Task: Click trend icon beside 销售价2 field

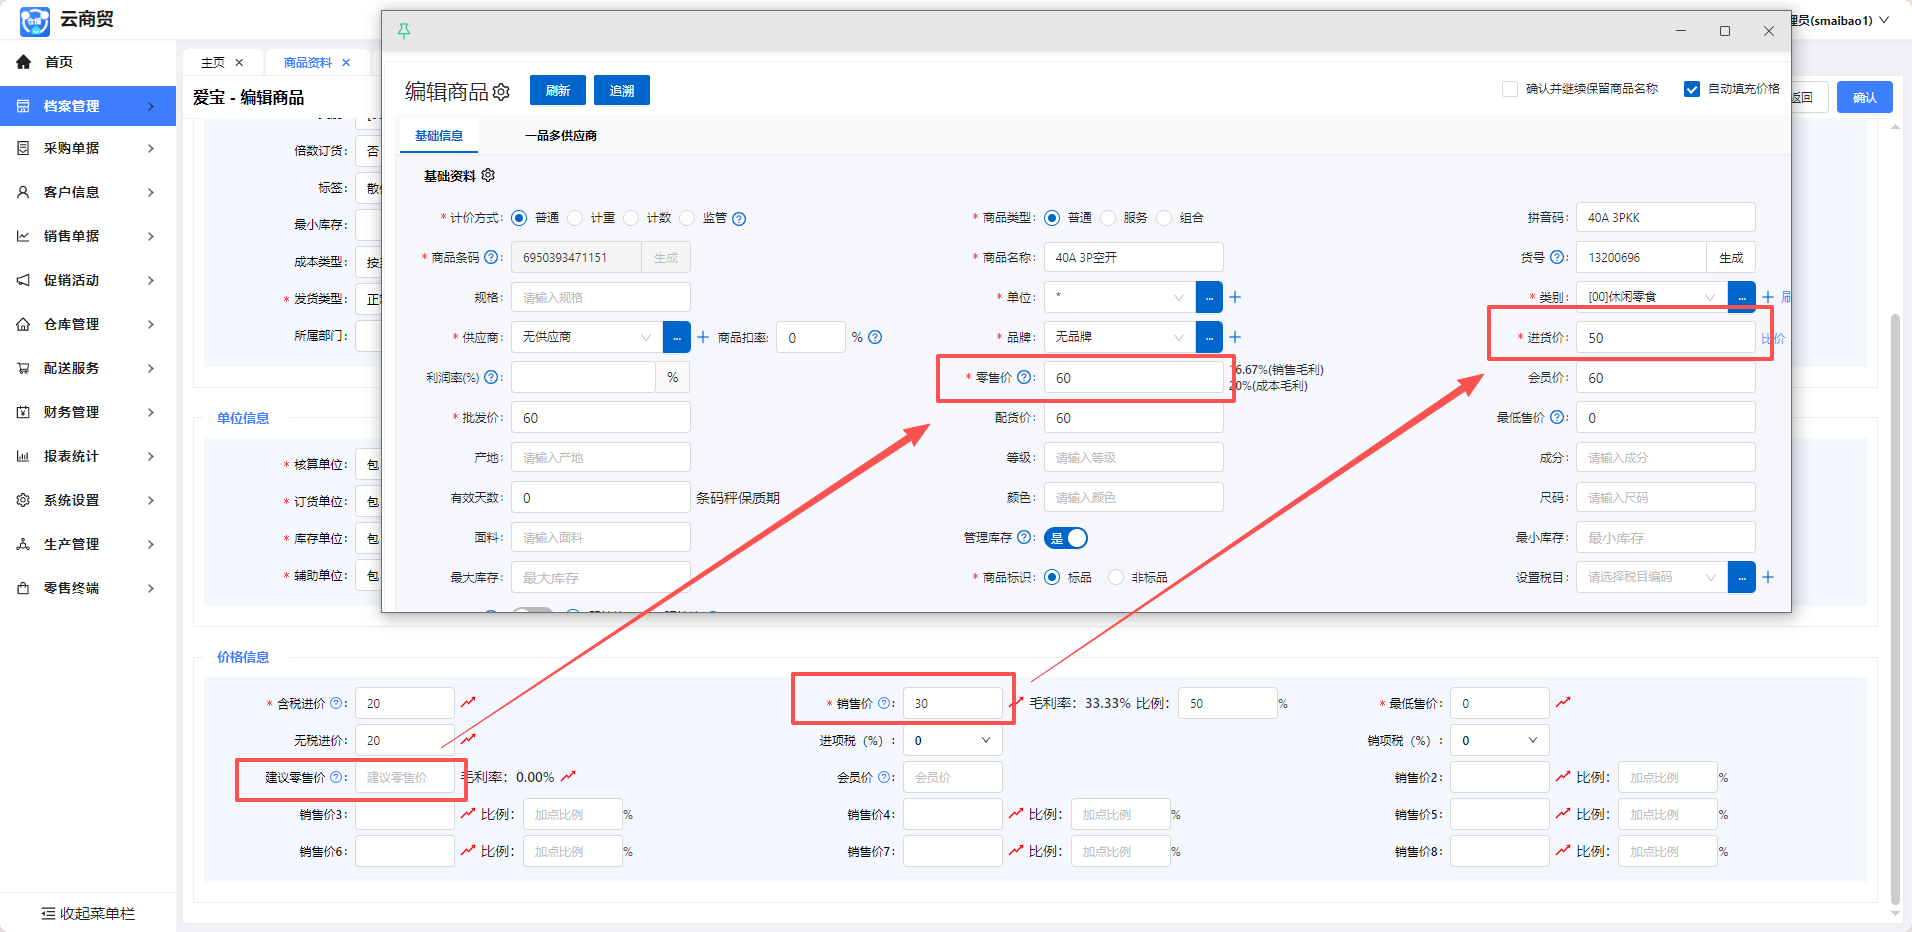Action: click(x=1563, y=776)
